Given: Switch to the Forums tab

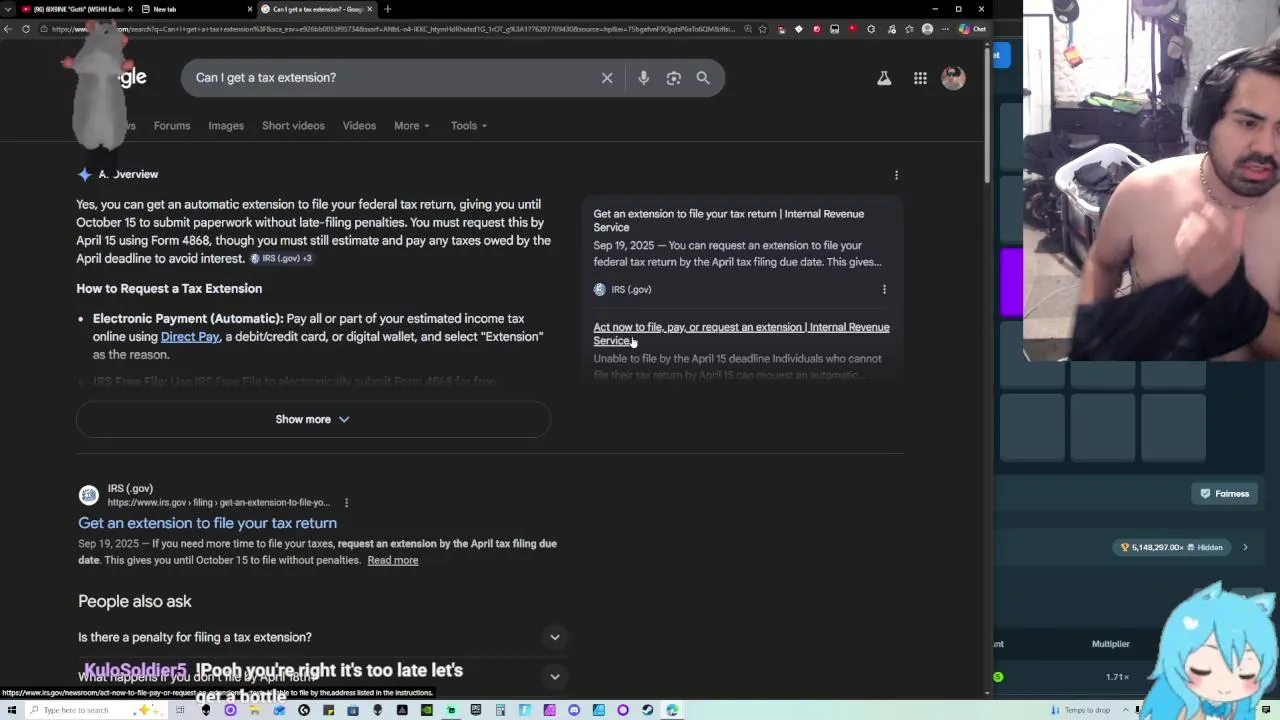Looking at the screenshot, I should click(x=172, y=126).
